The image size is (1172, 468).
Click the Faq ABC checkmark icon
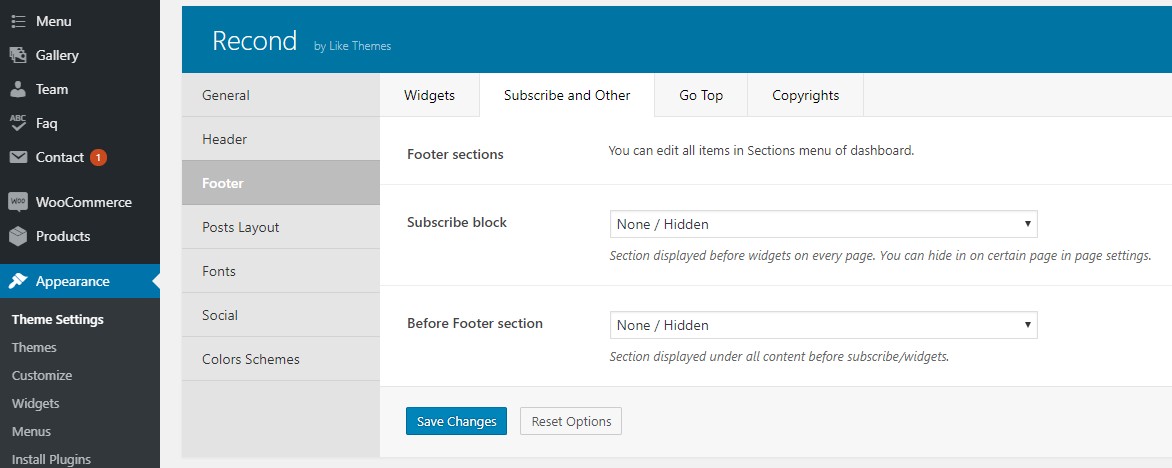tap(18, 123)
